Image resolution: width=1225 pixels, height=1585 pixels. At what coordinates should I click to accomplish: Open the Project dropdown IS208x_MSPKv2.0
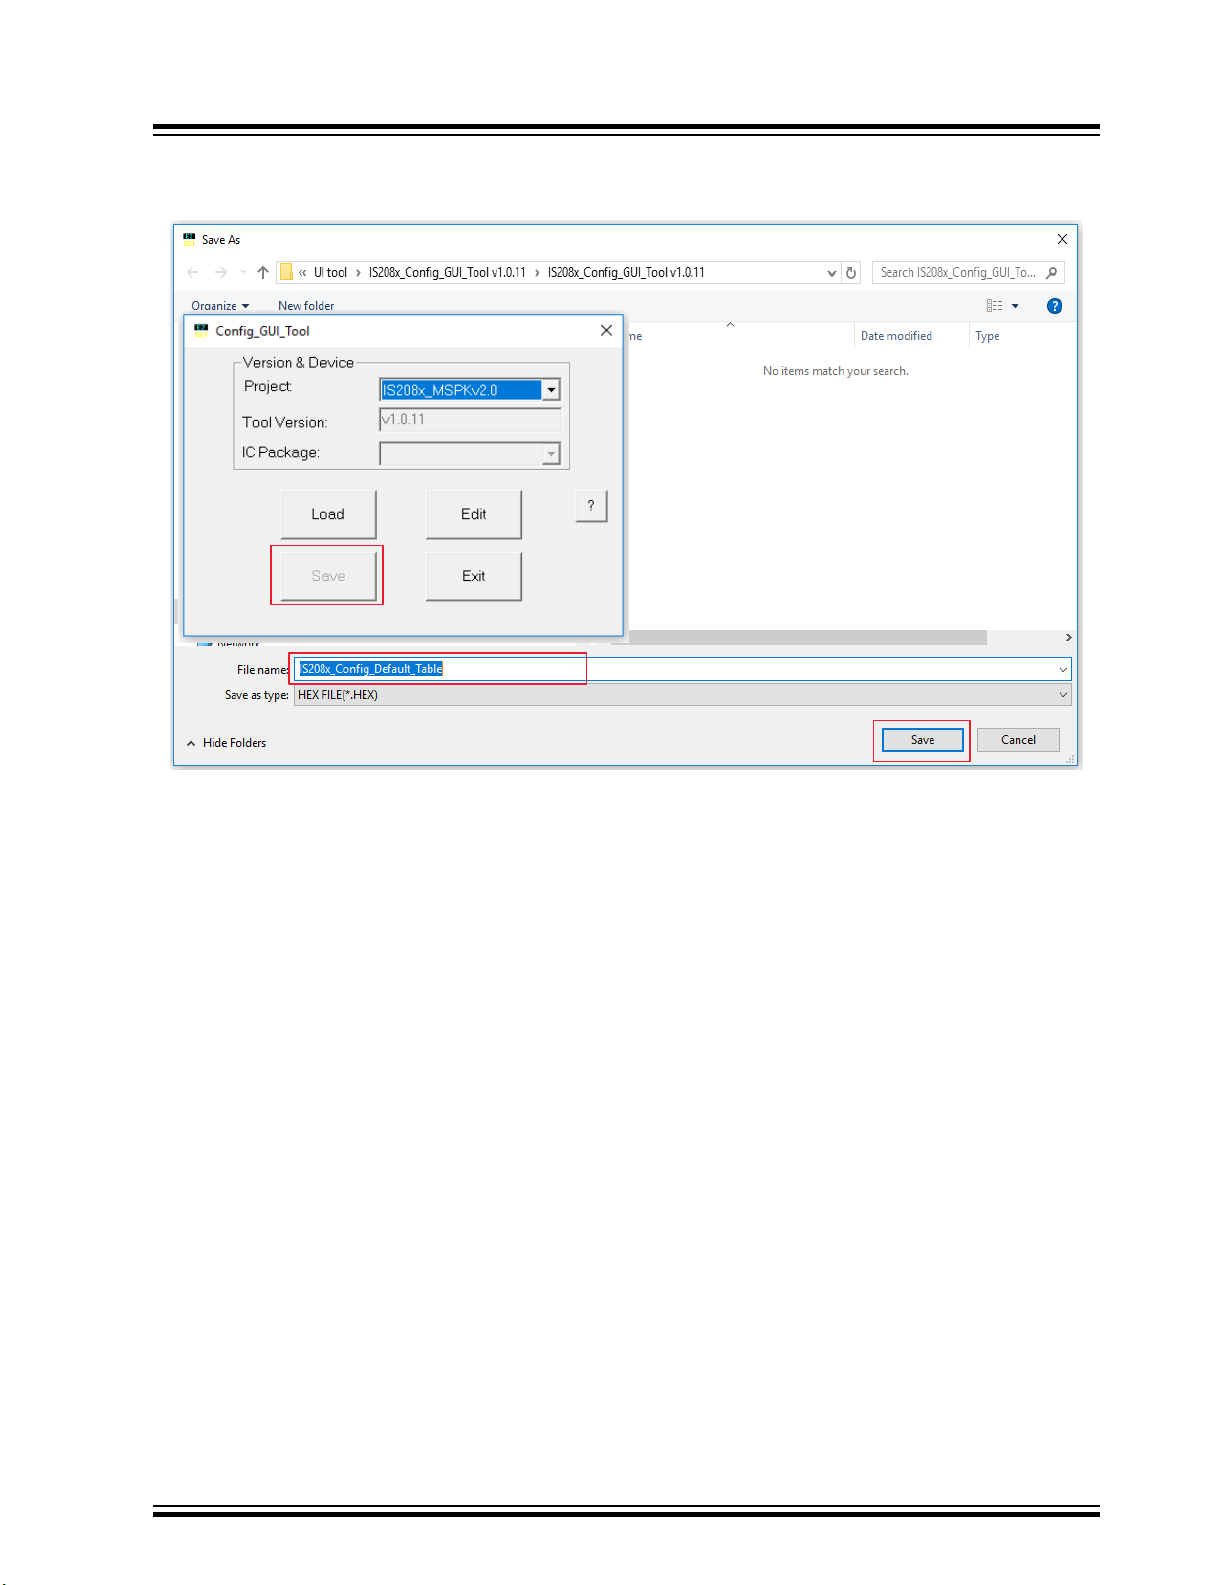coord(470,390)
